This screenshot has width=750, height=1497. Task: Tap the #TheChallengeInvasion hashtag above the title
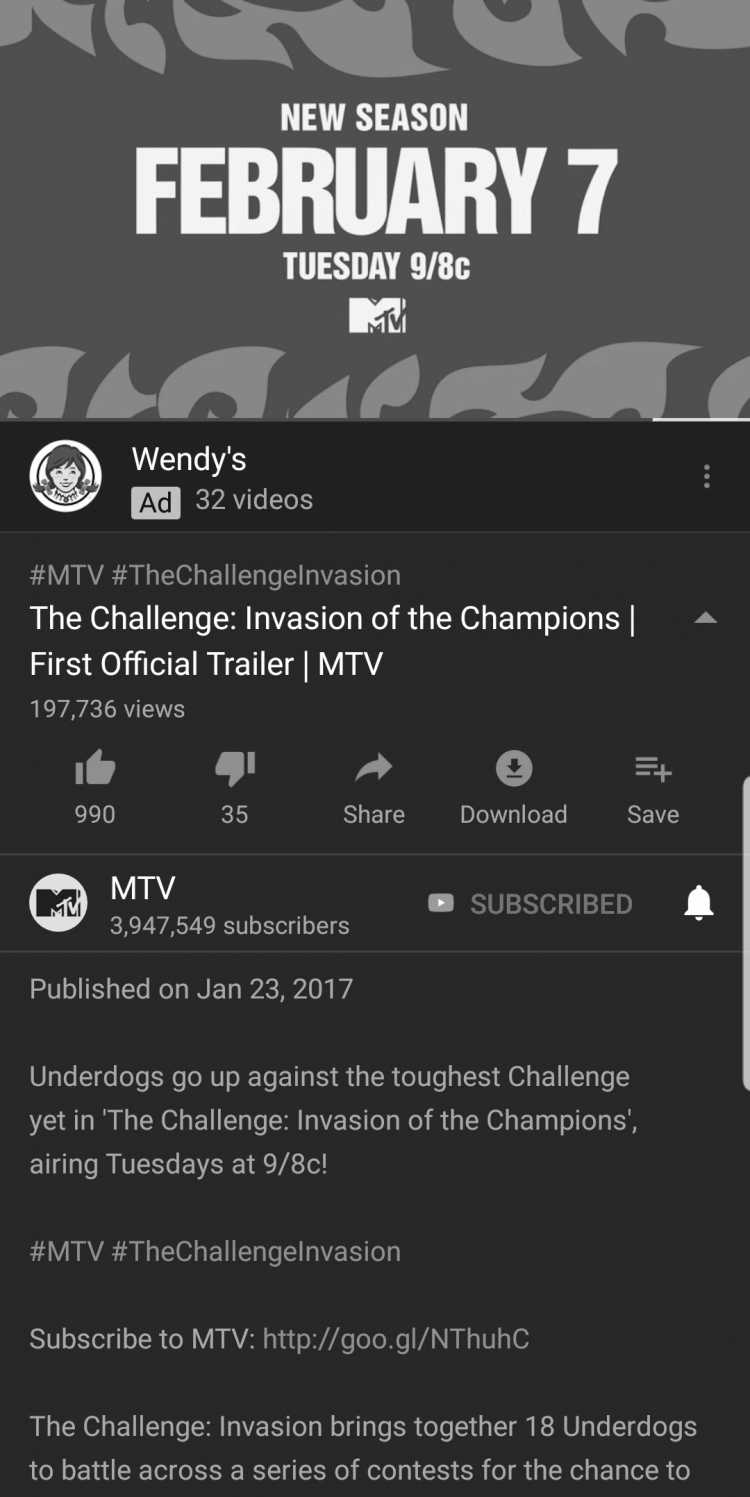(x=256, y=575)
